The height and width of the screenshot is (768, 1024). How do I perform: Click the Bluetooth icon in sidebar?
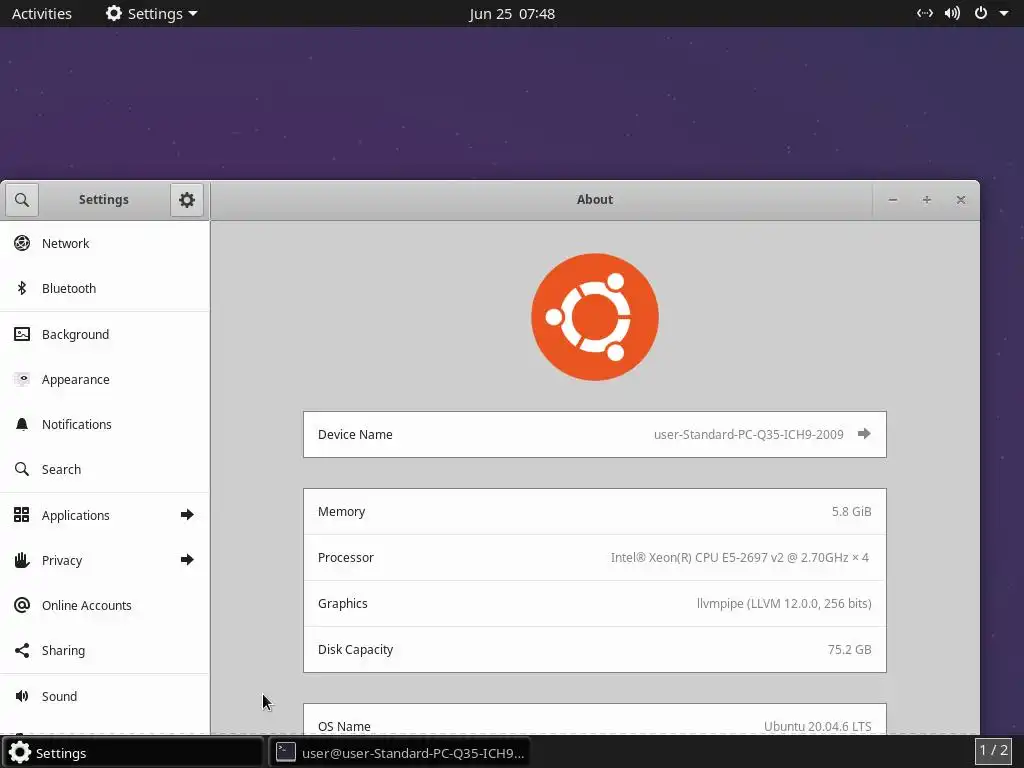22,288
